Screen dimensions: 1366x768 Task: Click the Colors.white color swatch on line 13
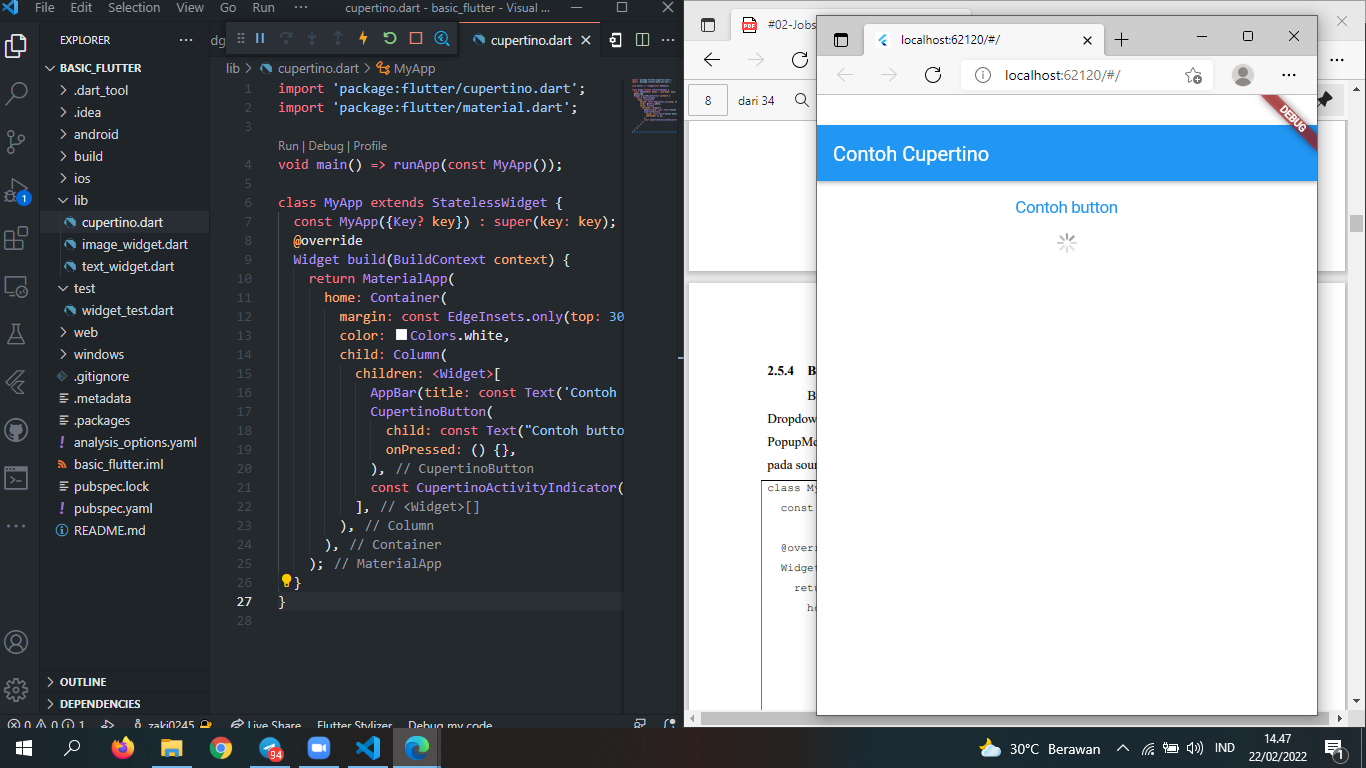400,335
